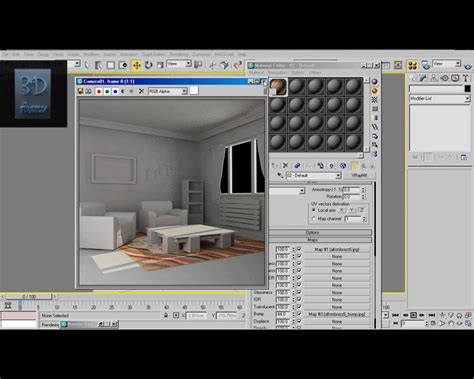474x379 pixels.
Task: Open Material Editor Options menu
Action: pos(297,72)
